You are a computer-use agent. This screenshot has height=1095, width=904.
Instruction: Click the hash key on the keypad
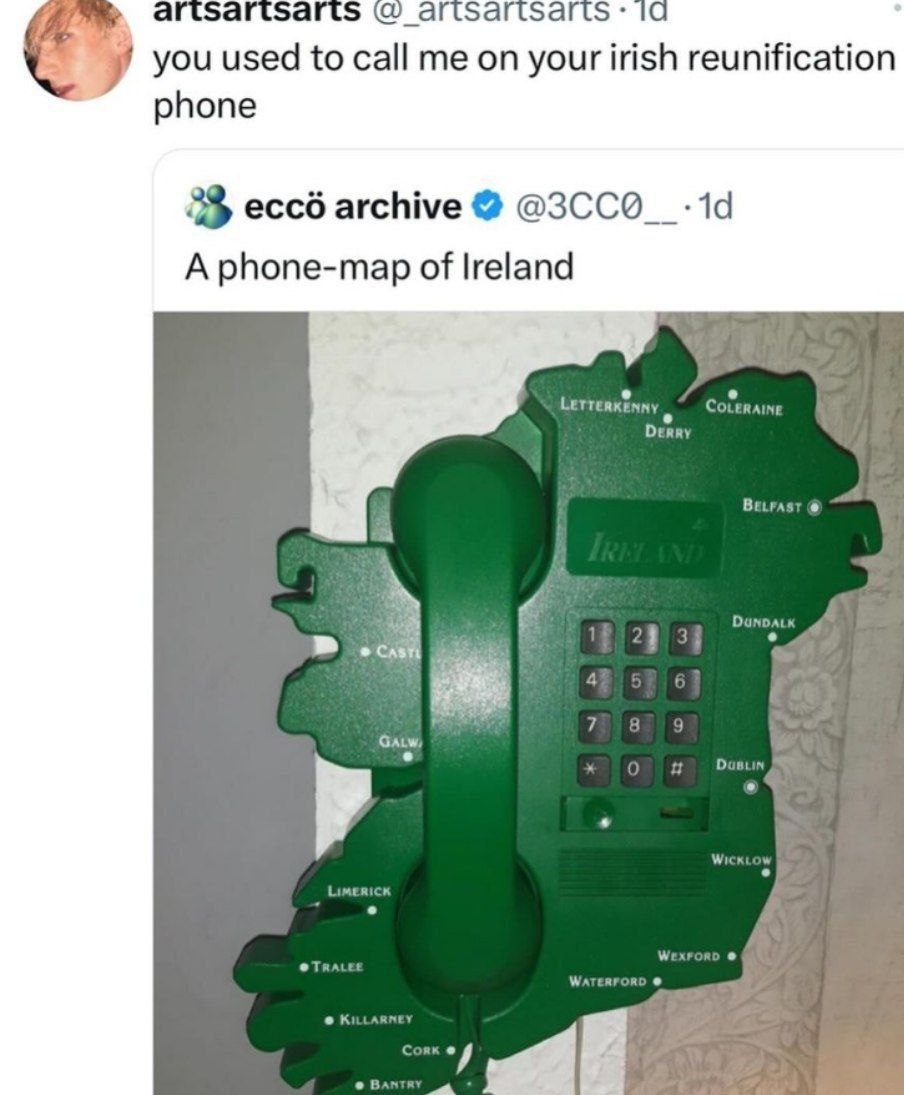click(676, 770)
